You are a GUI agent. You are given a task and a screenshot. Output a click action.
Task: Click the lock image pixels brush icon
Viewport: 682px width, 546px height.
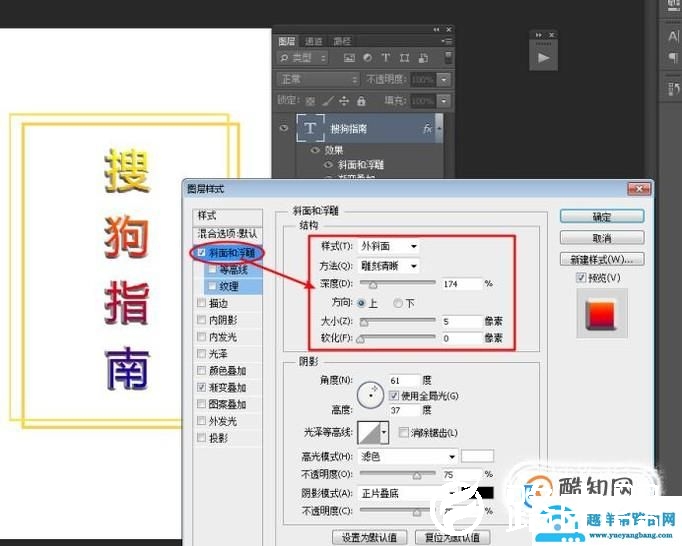click(328, 101)
